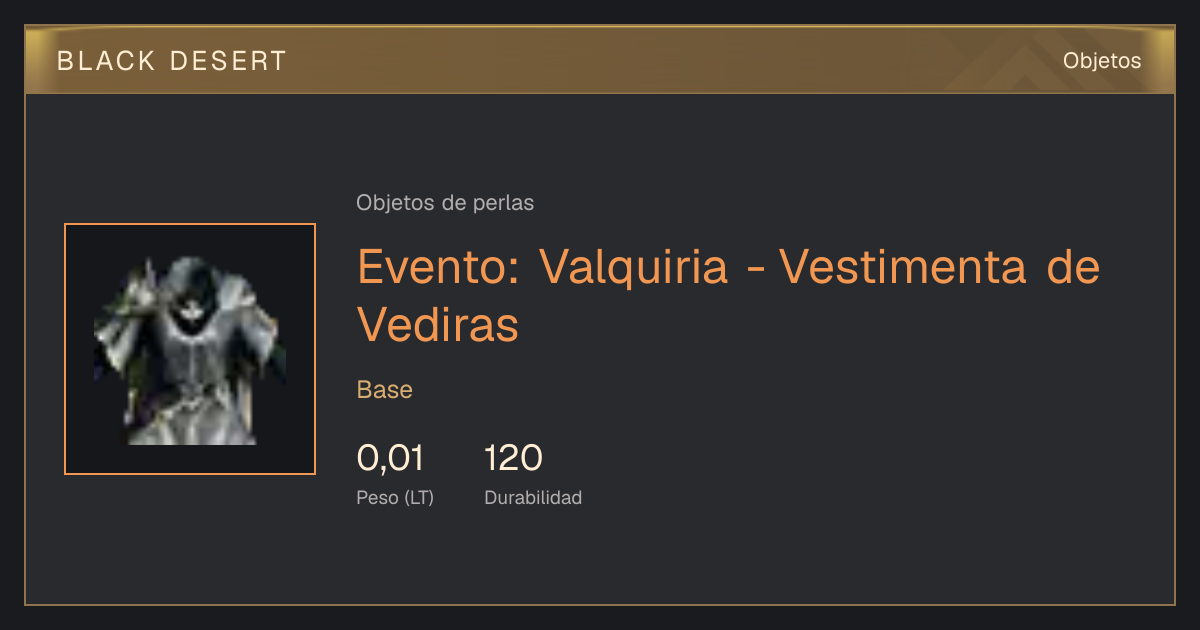Click the Valquiria armor item icon
This screenshot has height=630, width=1200.
pyautogui.click(x=190, y=349)
